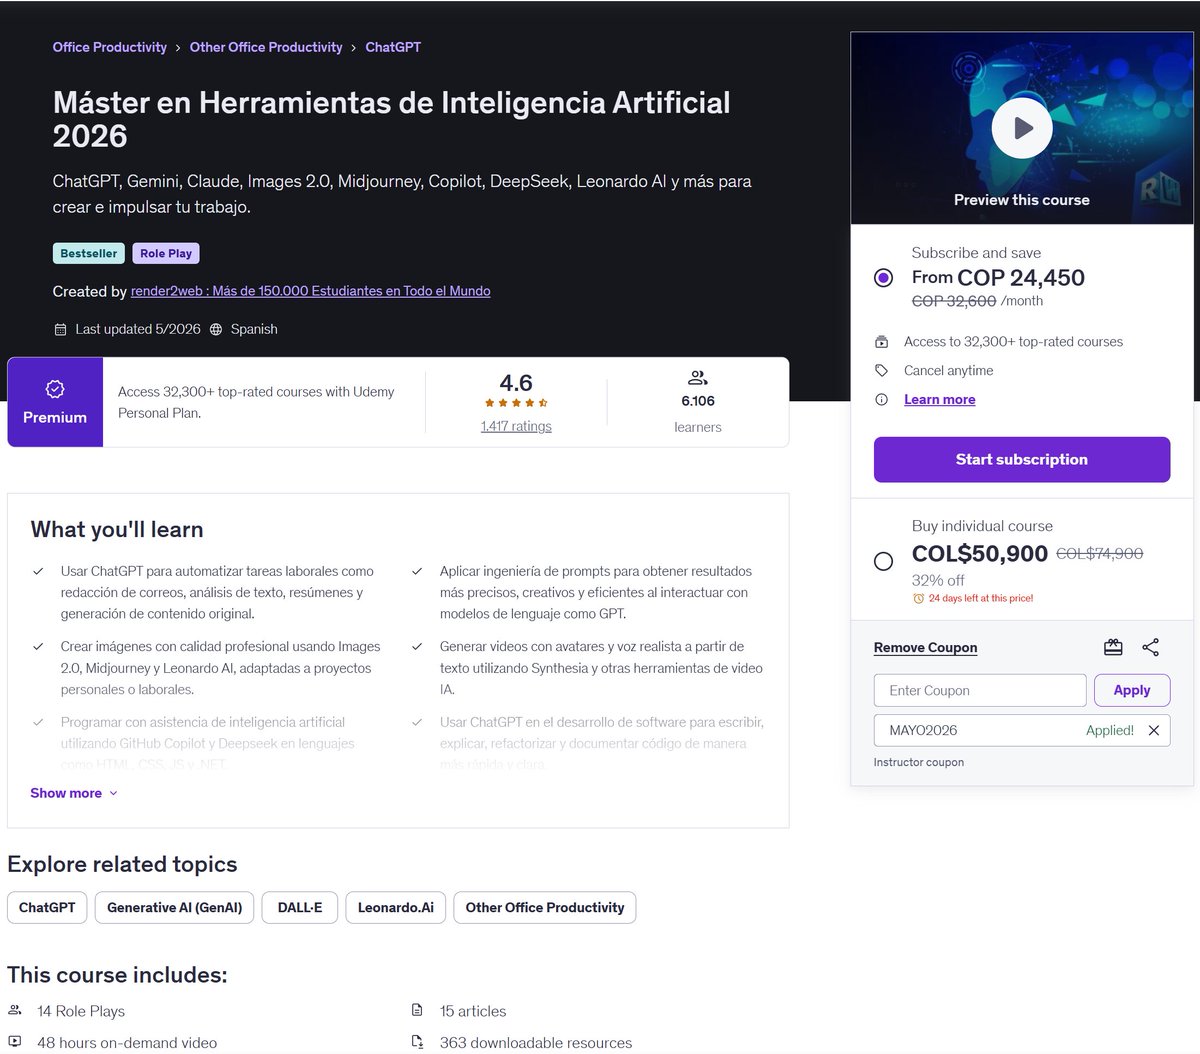Click breadcrumb chevron after Office Productivity
This screenshot has width=1200, height=1054.
[178, 48]
